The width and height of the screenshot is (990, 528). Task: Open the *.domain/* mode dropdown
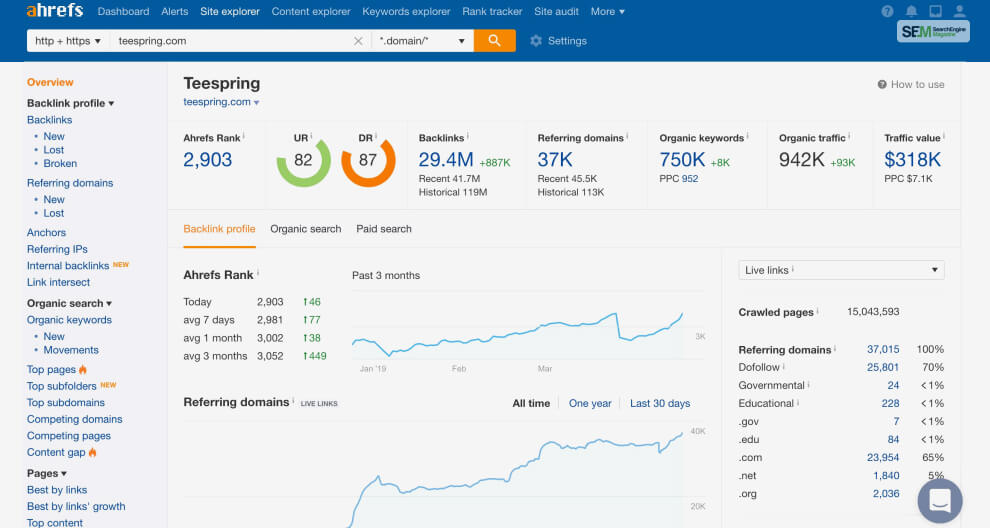click(422, 41)
